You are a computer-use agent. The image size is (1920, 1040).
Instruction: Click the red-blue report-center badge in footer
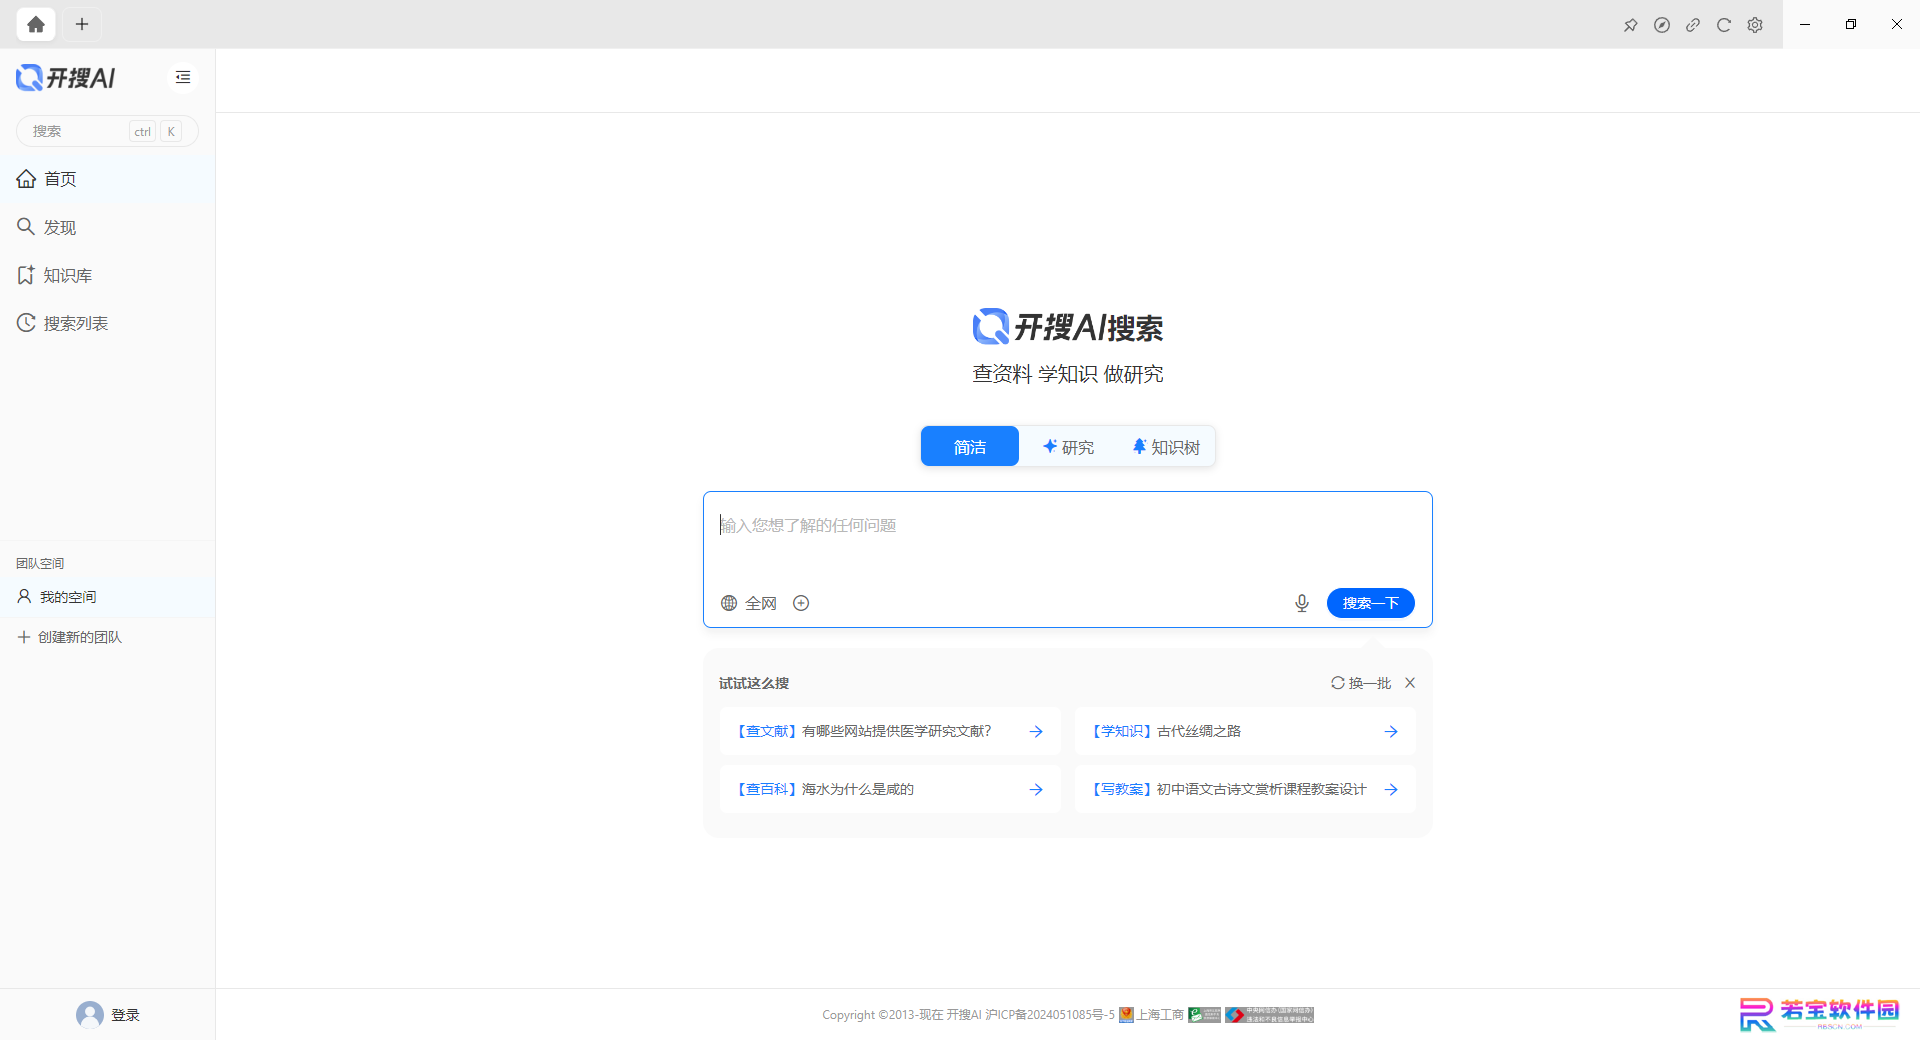1270,1015
